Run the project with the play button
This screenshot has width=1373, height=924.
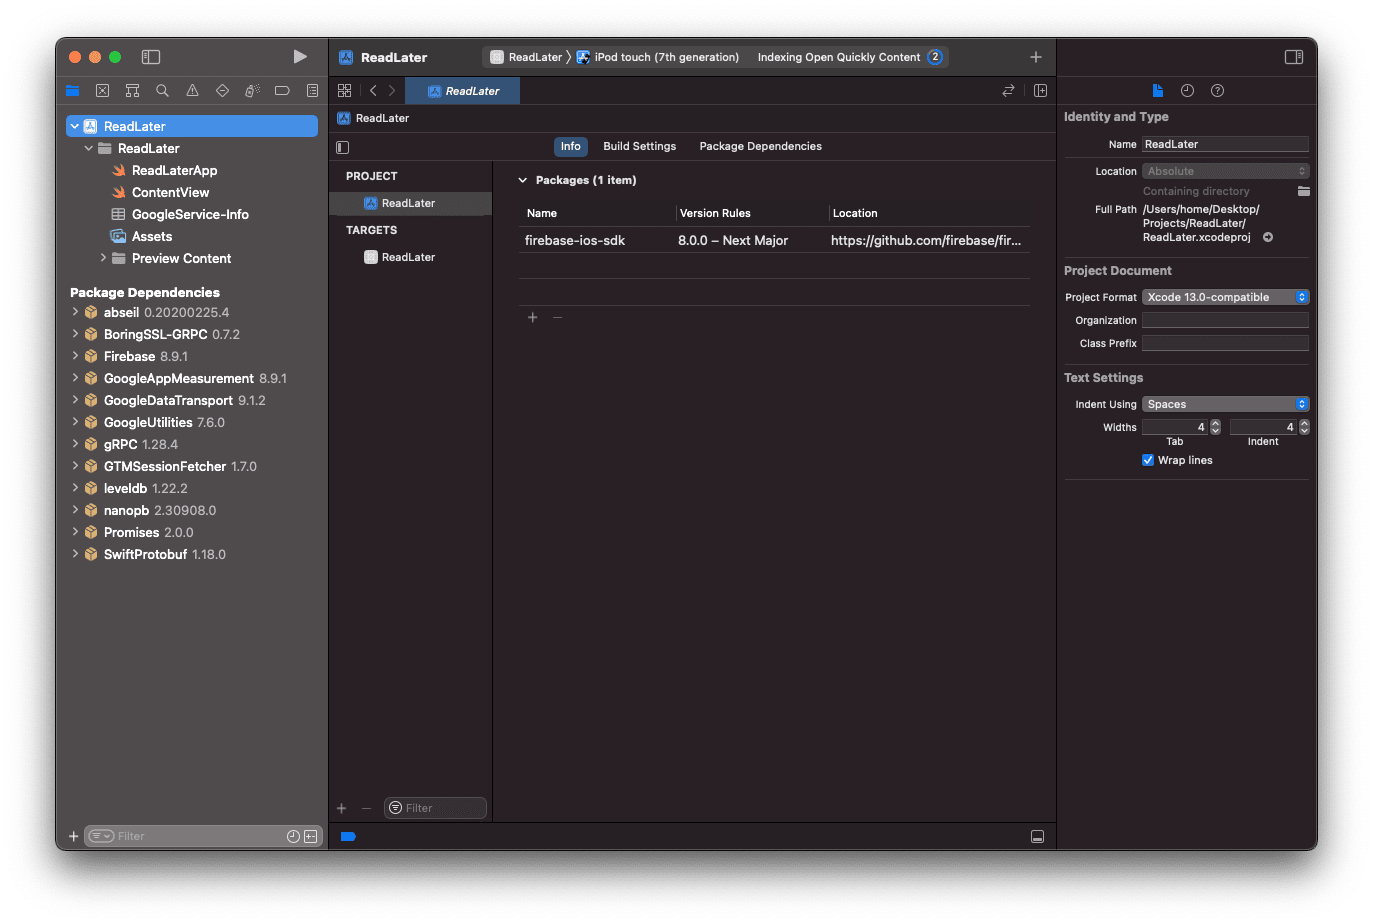pos(300,57)
